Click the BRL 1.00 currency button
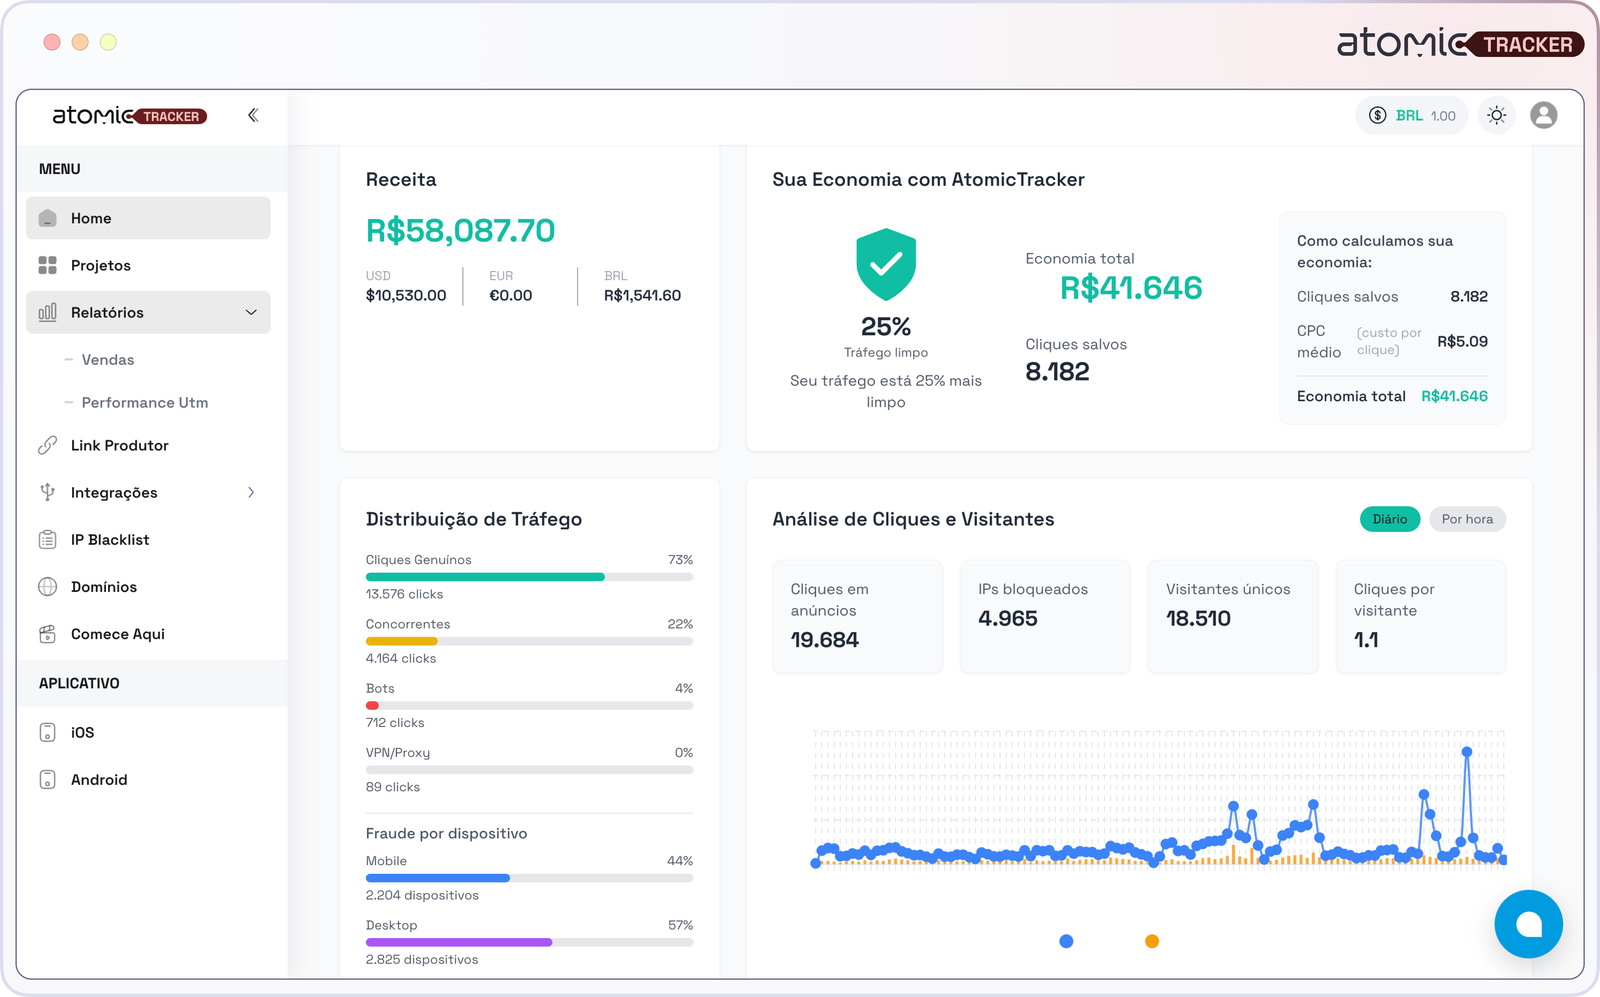This screenshot has height=997, width=1600. [x=1411, y=116]
